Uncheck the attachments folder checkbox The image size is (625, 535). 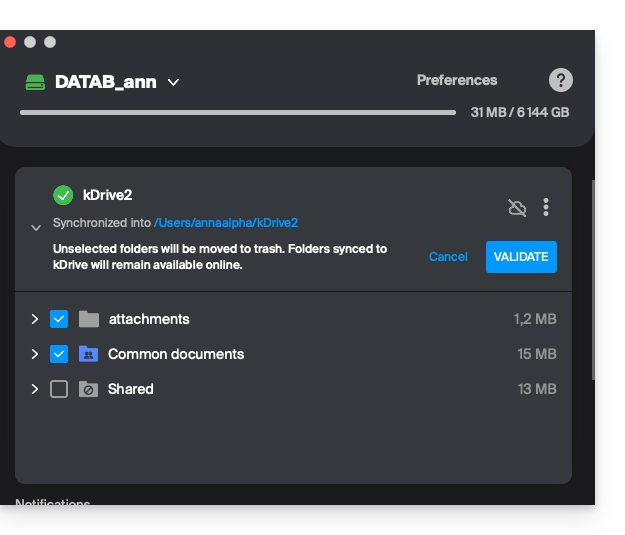[x=59, y=319]
